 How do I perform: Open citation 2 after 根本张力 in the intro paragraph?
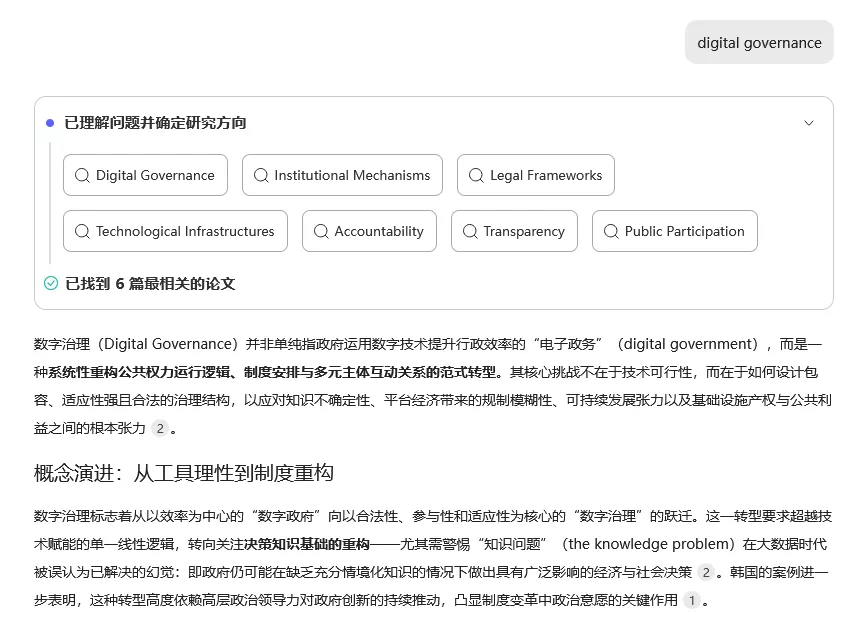(159, 428)
